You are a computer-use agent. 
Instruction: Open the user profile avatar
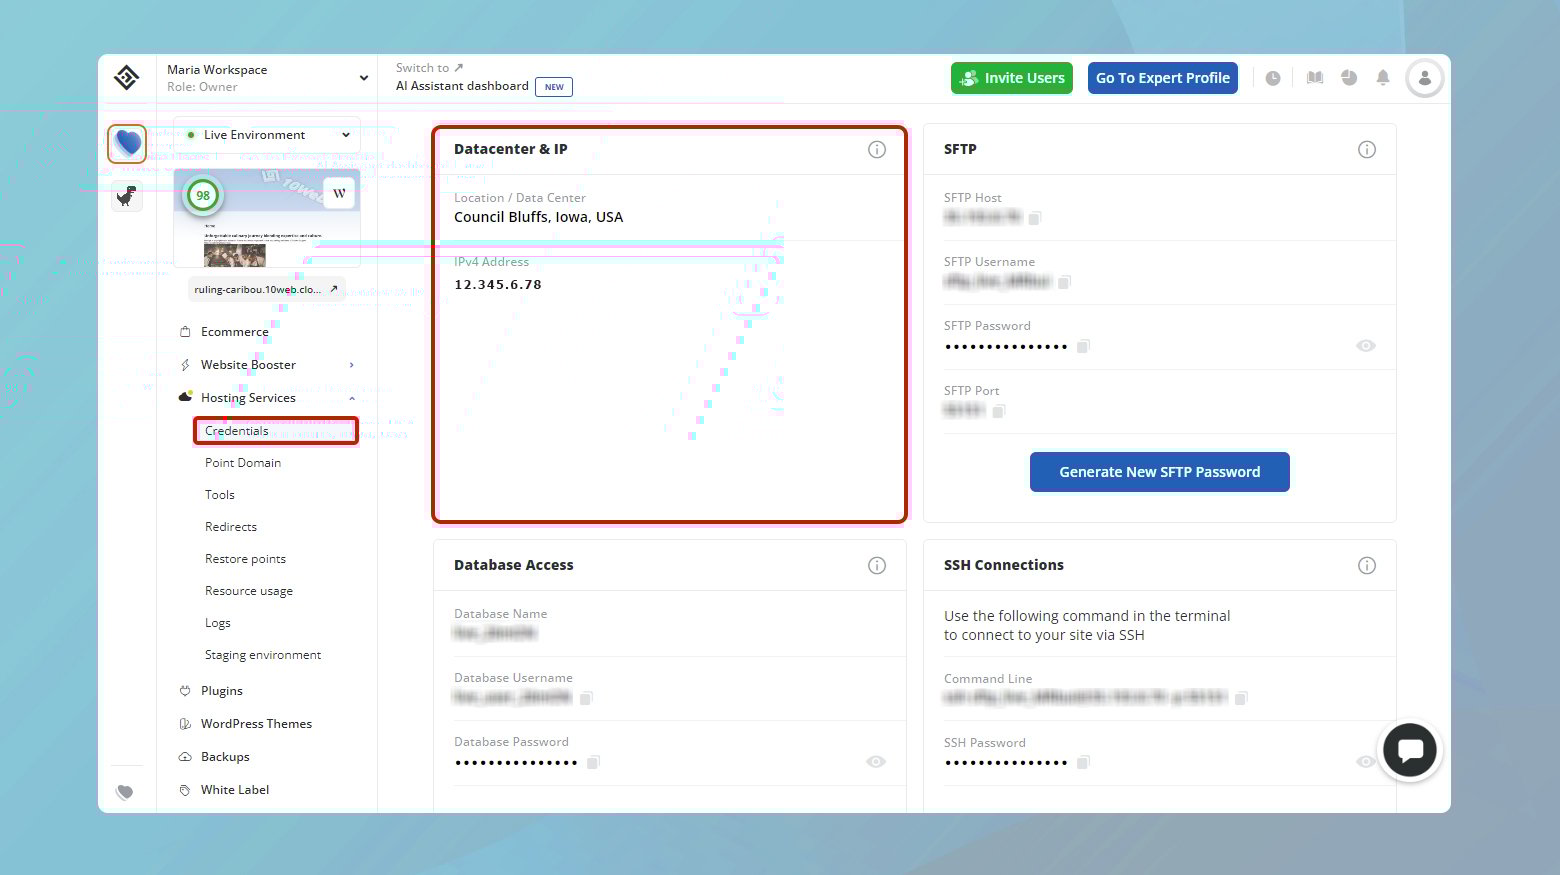click(1424, 78)
